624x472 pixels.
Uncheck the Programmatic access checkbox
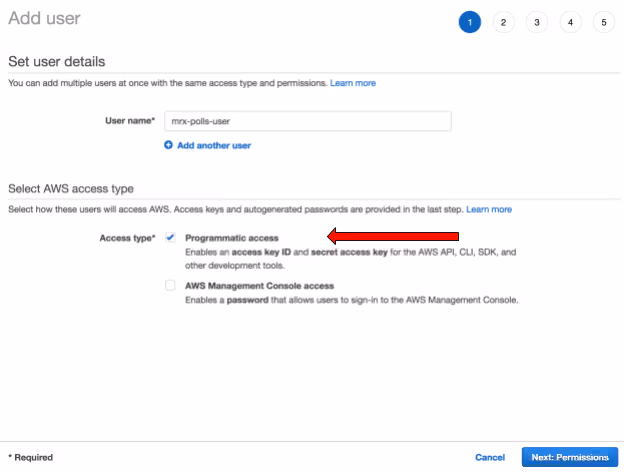170,238
